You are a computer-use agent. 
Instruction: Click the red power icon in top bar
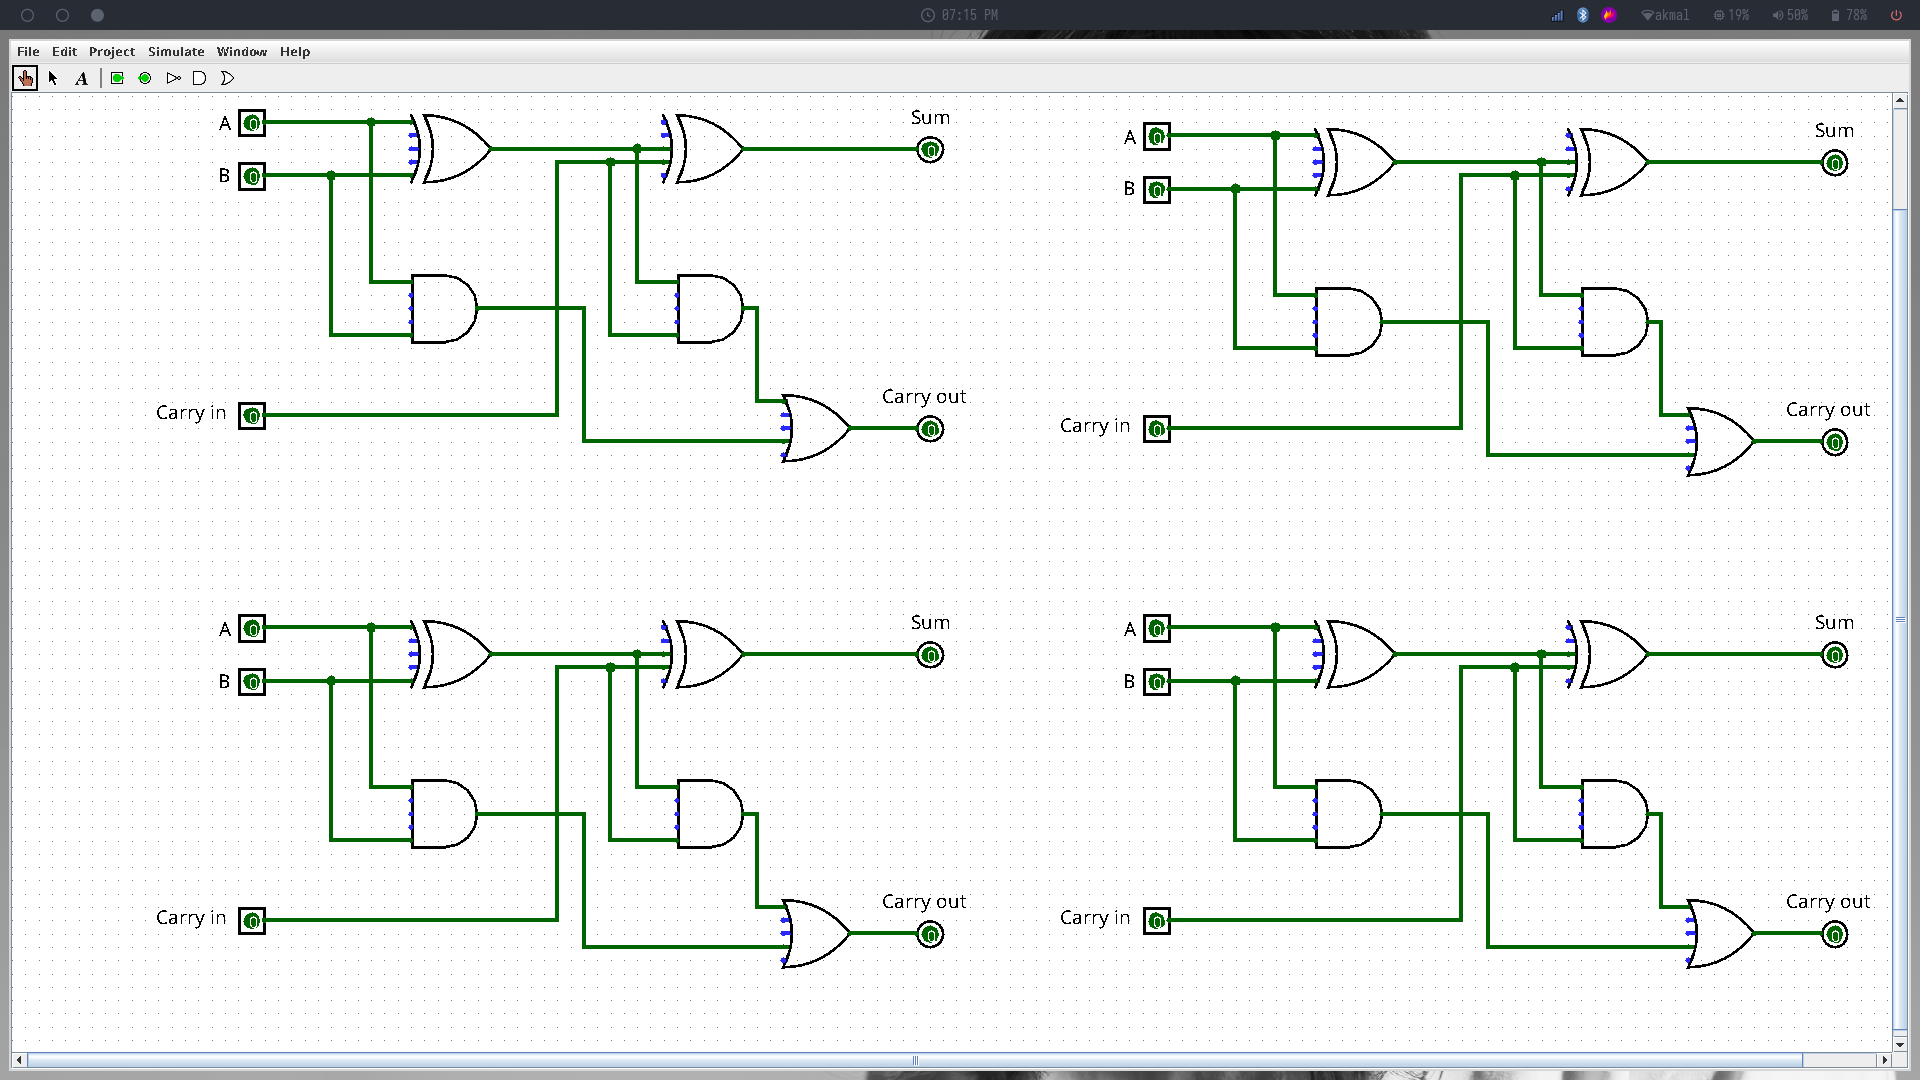(1896, 15)
